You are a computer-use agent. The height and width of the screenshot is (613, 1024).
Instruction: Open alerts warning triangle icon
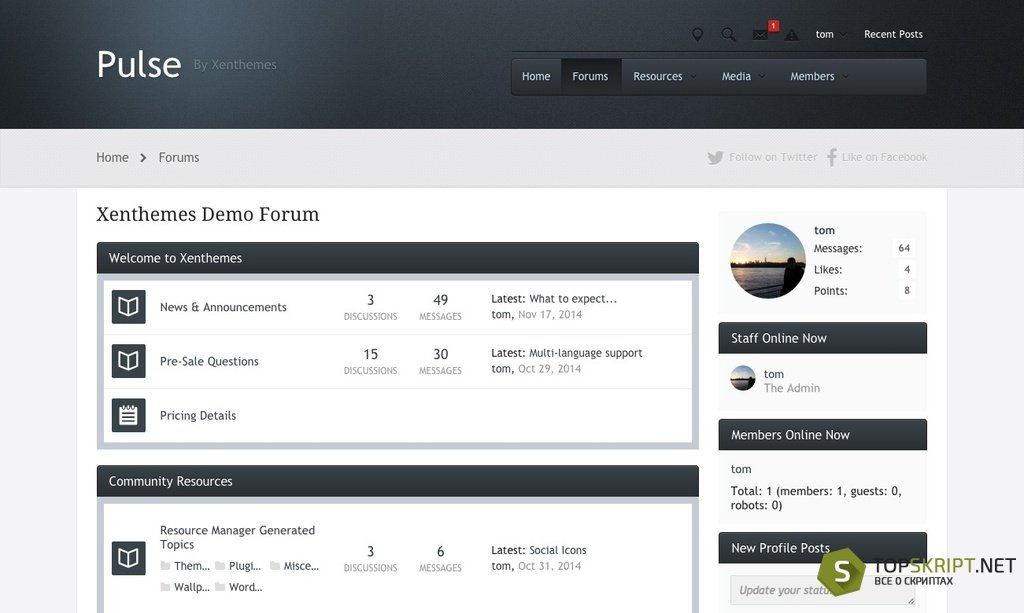point(792,35)
